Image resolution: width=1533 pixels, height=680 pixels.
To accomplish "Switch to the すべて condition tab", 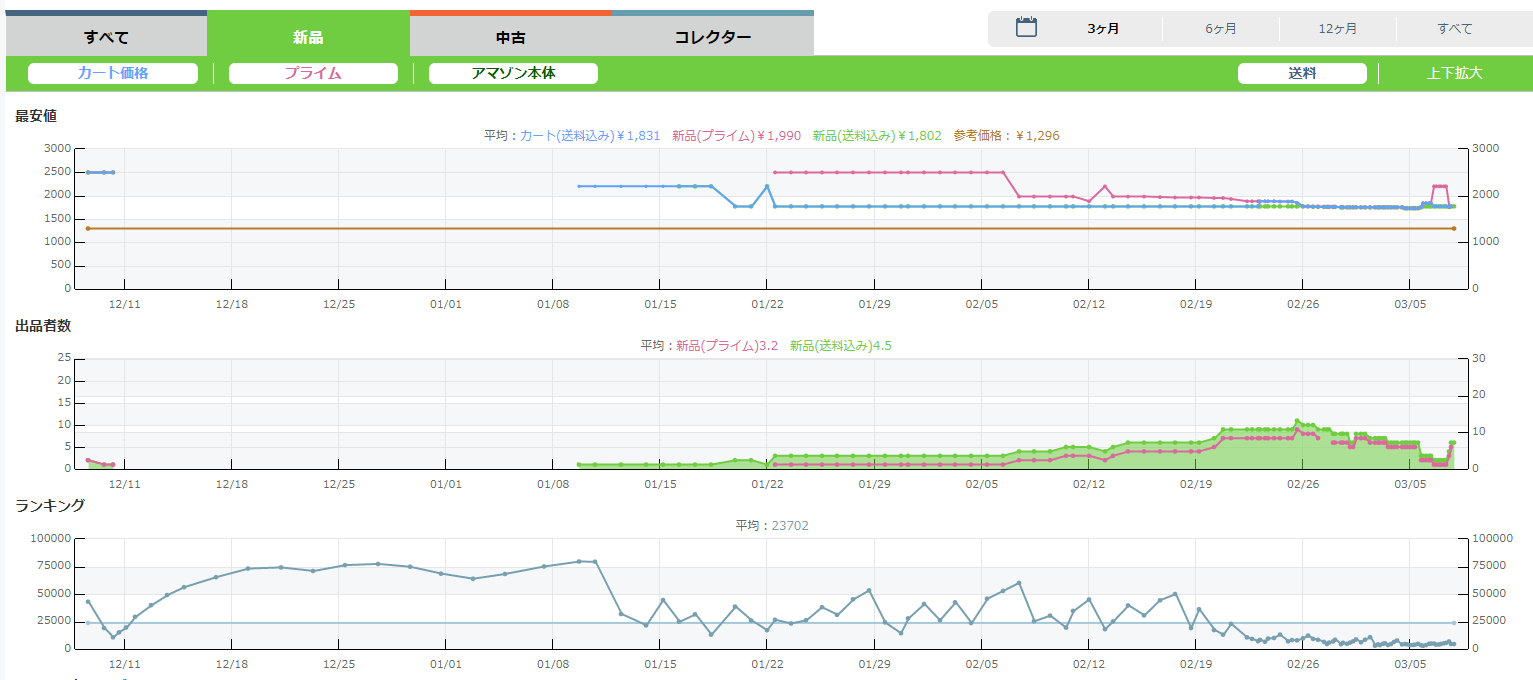I will pos(106,38).
